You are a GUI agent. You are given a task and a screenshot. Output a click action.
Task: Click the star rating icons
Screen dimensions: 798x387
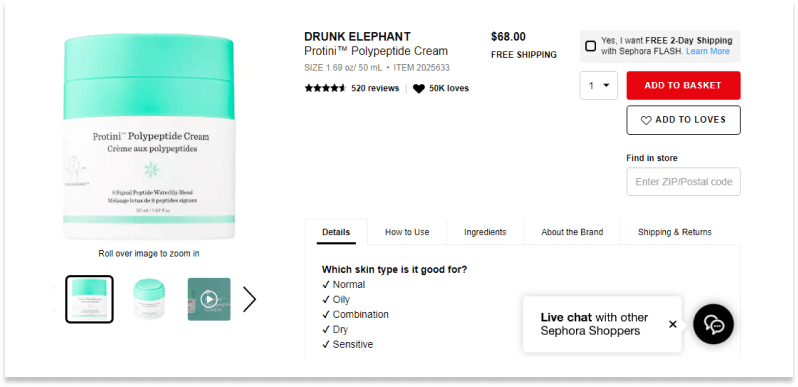coord(325,88)
